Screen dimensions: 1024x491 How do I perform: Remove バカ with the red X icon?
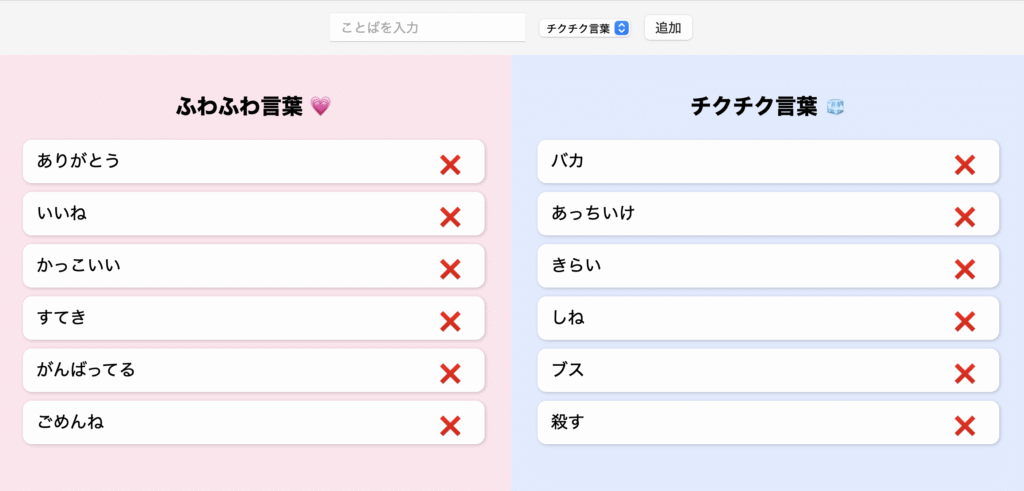(x=964, y=165)
